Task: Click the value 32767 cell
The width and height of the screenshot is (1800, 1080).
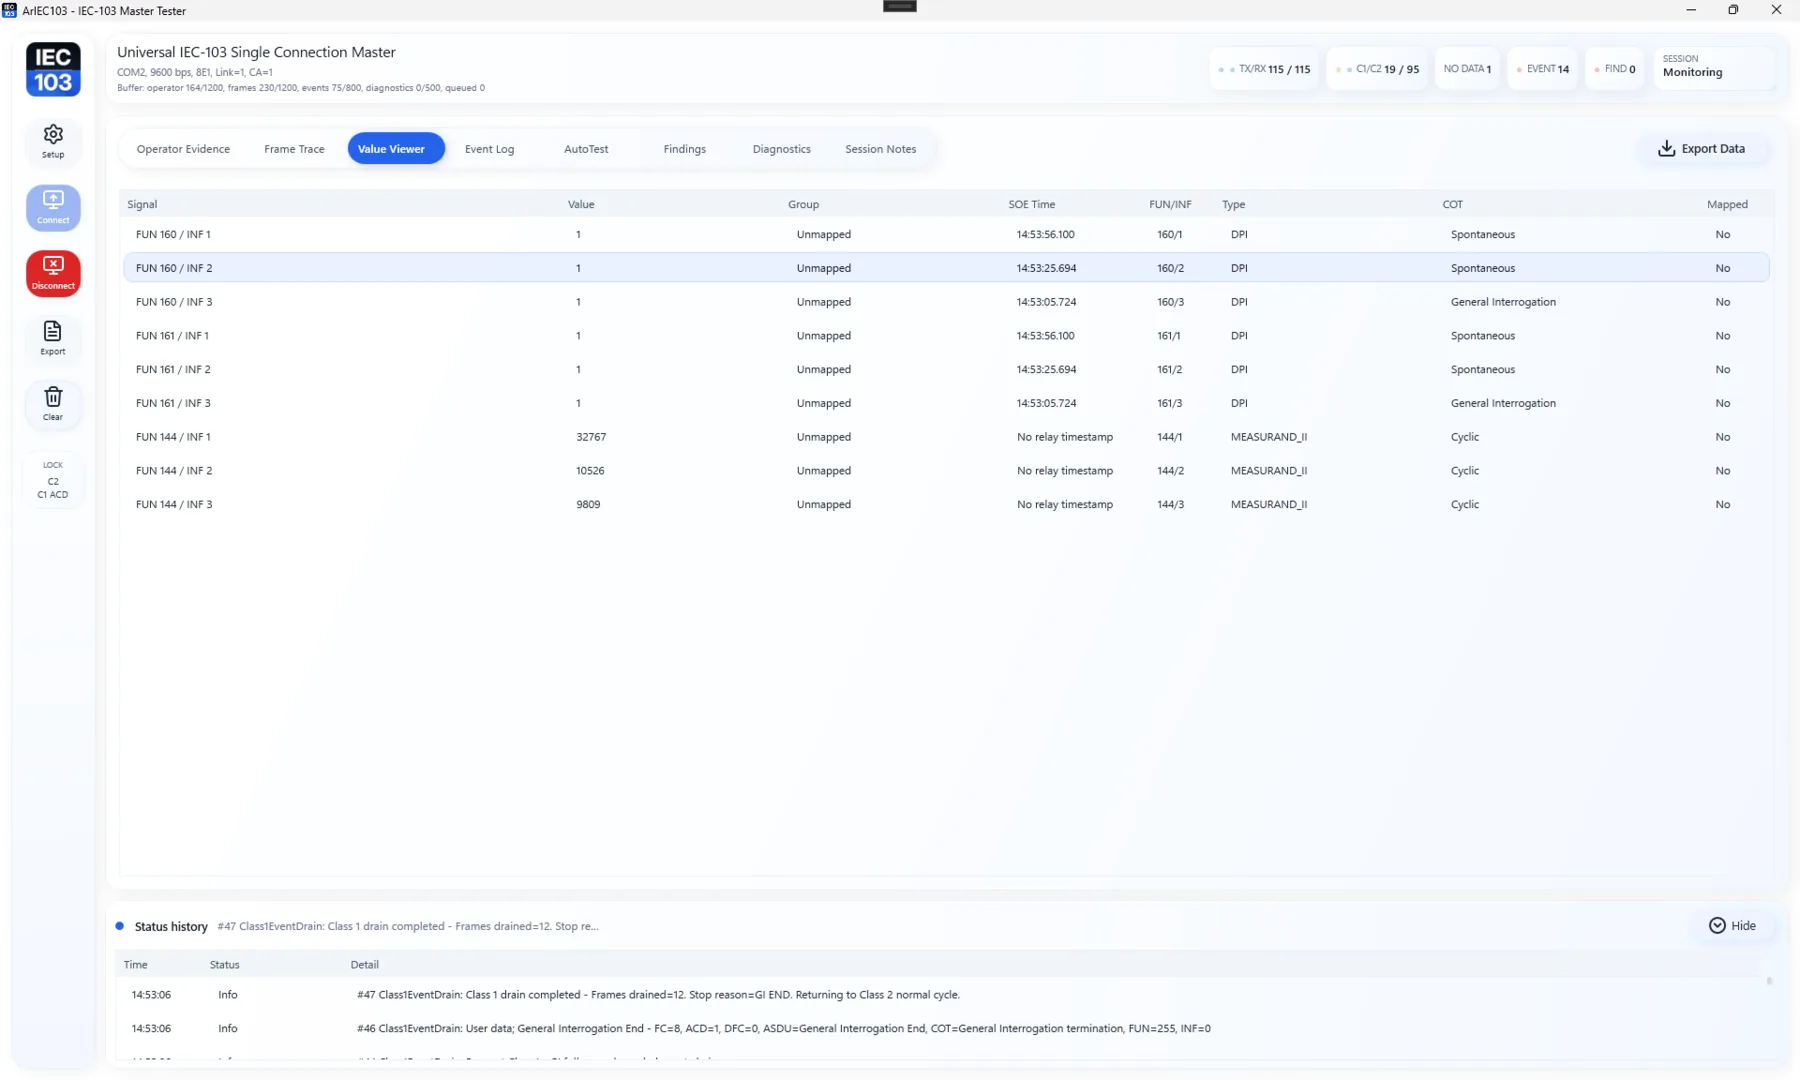Action: (x=591, y=437)
